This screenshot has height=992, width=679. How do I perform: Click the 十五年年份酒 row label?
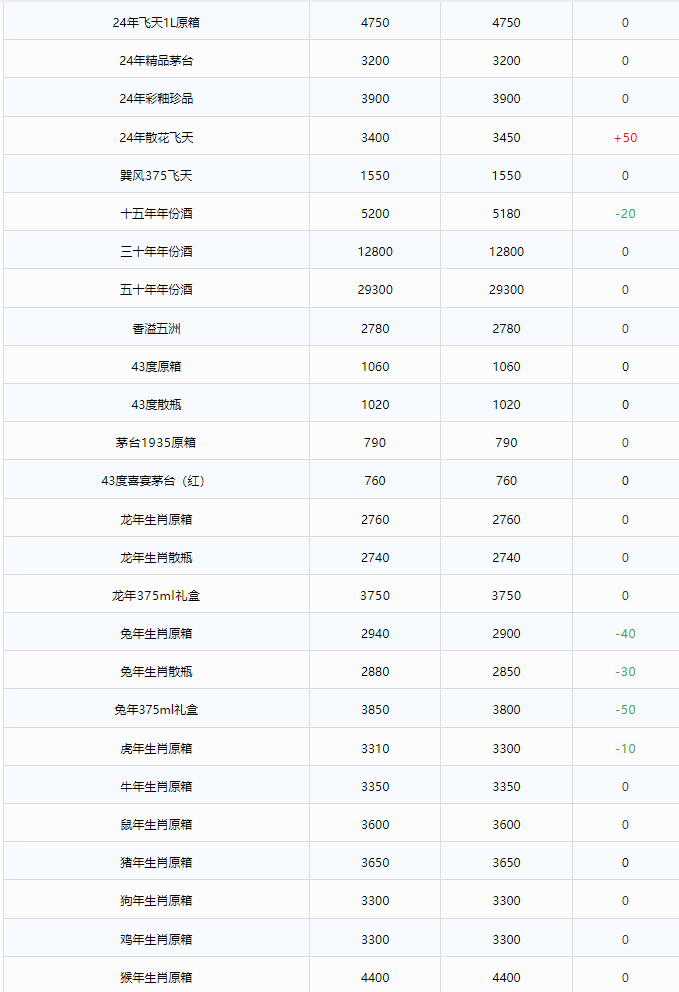click(x=156, y=214)
